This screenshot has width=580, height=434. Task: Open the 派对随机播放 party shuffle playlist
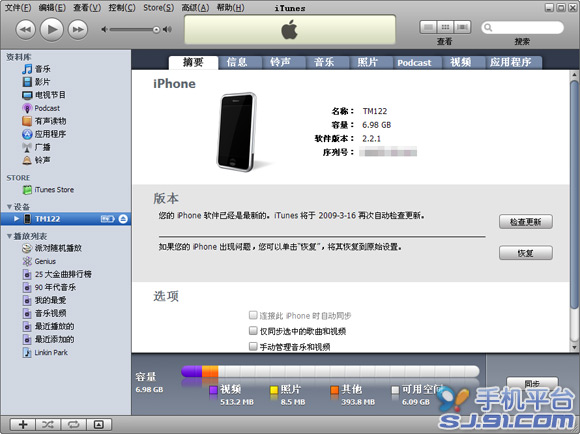coord(52,248)
